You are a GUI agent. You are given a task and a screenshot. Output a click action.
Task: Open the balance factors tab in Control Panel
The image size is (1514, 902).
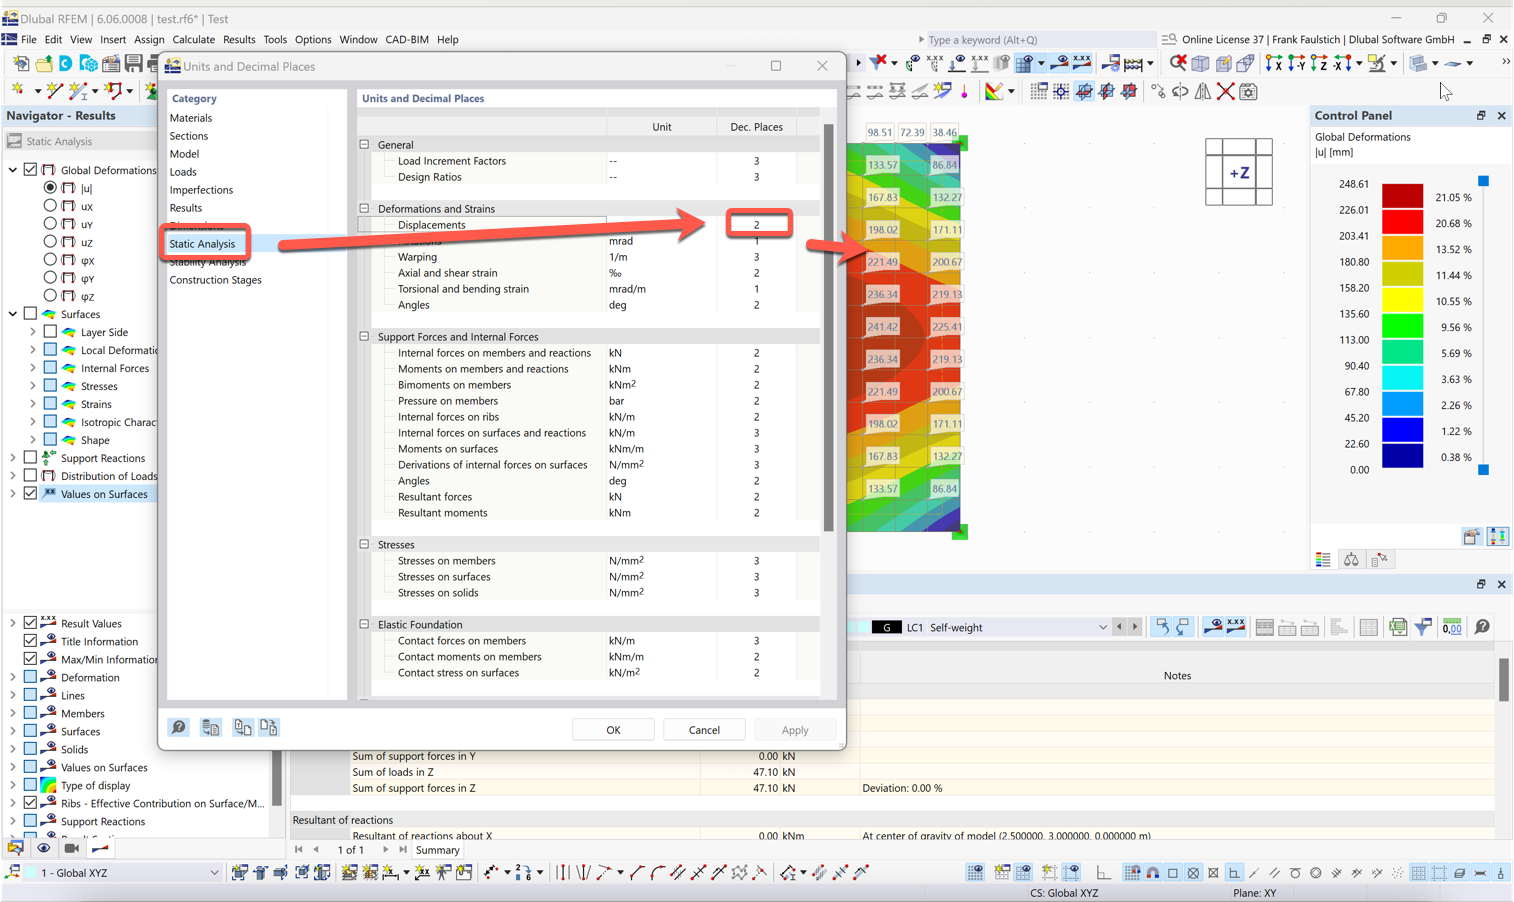1351,560
